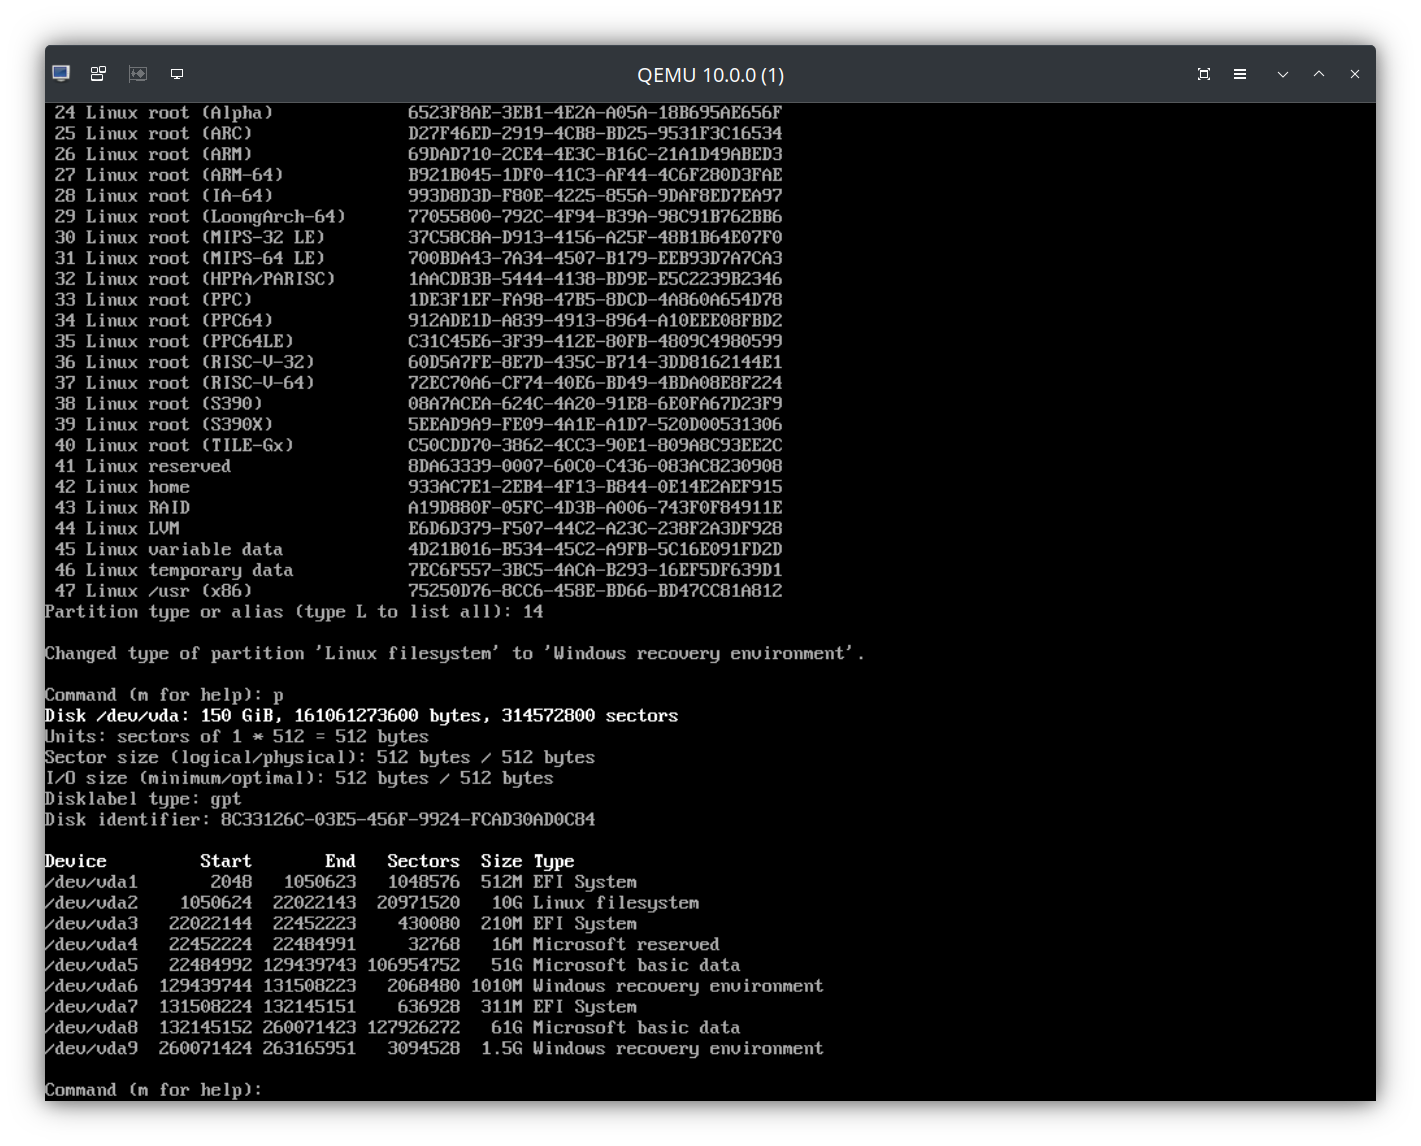Click the up chevron in the titlebar

click(x=1319, y=73)
